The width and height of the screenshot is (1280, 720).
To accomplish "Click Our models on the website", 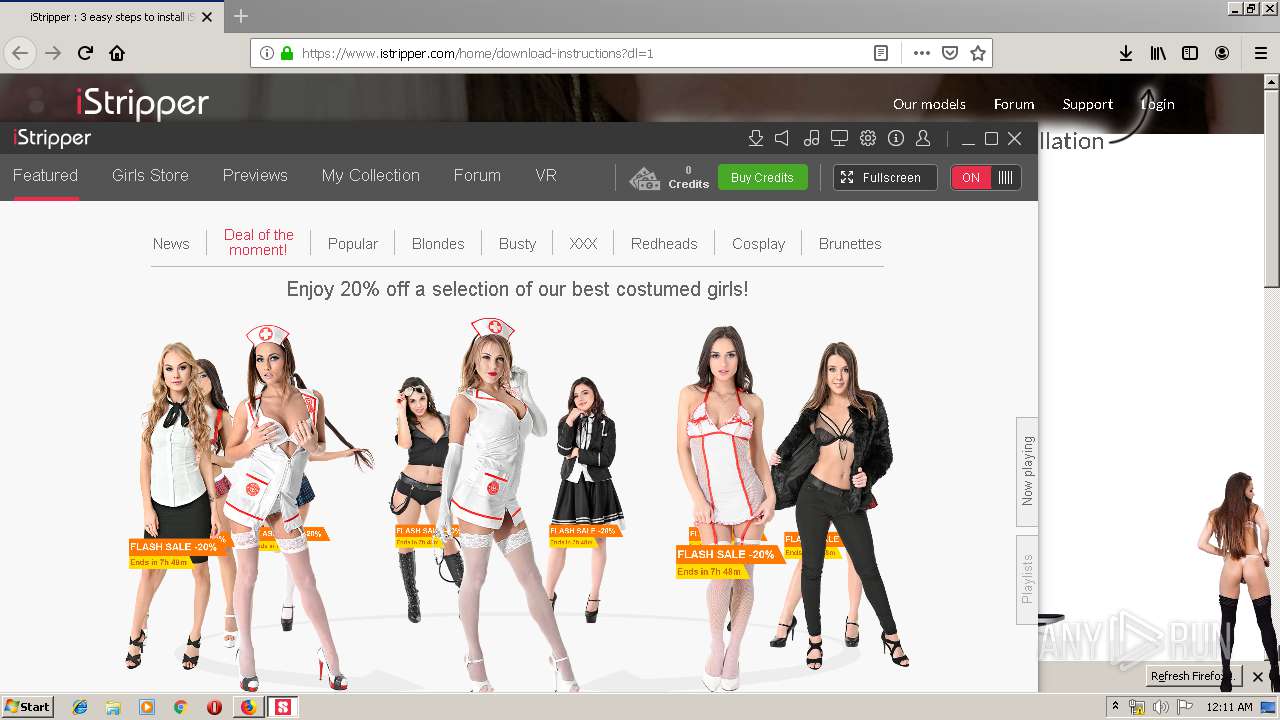I will [929, 104].
